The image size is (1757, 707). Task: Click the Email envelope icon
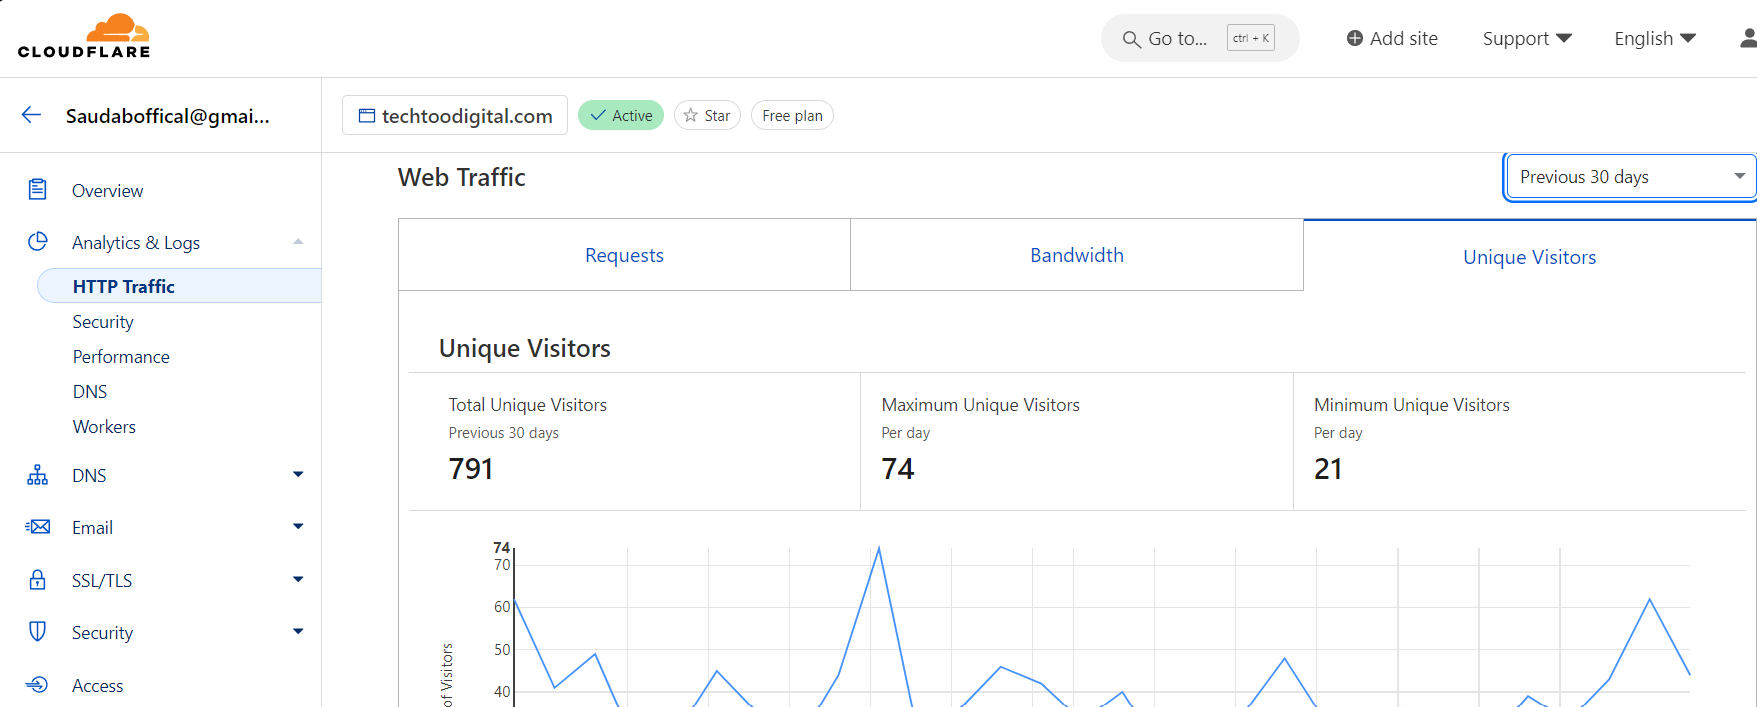pos(38,527)
